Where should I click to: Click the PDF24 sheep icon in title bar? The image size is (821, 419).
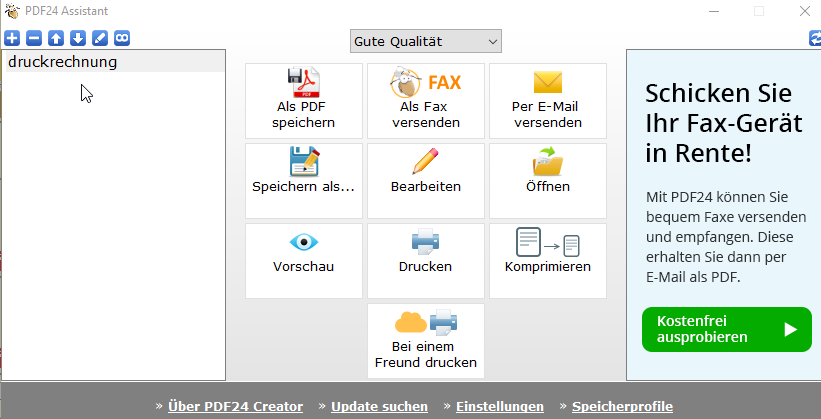pyautogui.click(x=12, y=10)
